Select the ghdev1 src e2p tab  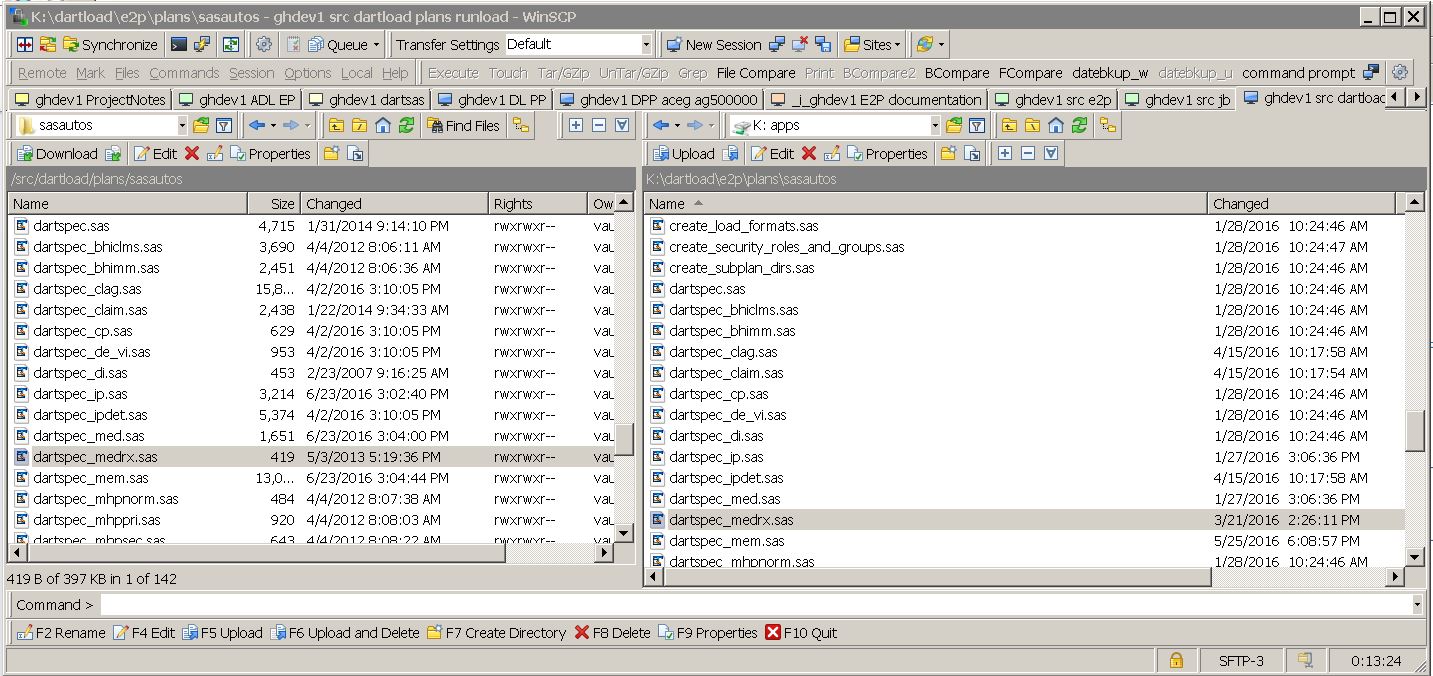pyautogui.click(x=1052, y=100)
